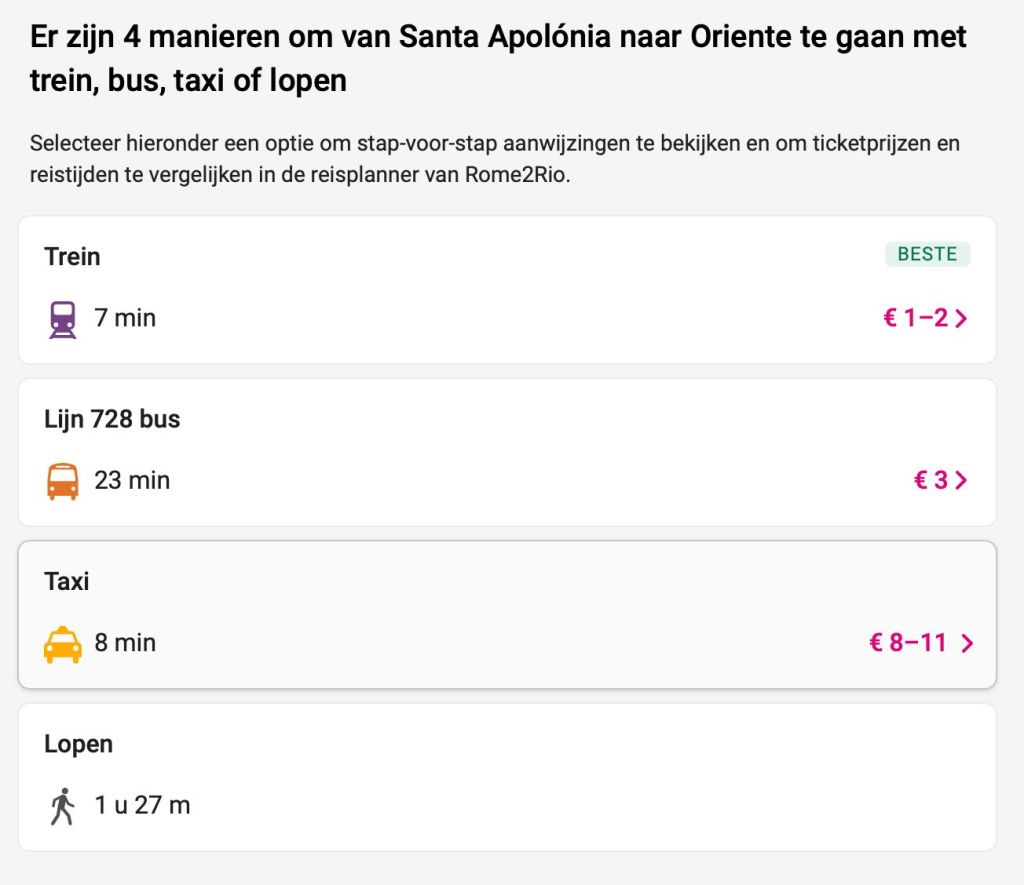Click the € 3 bus price
The image size is (1024, 885).
coord(930,481)
